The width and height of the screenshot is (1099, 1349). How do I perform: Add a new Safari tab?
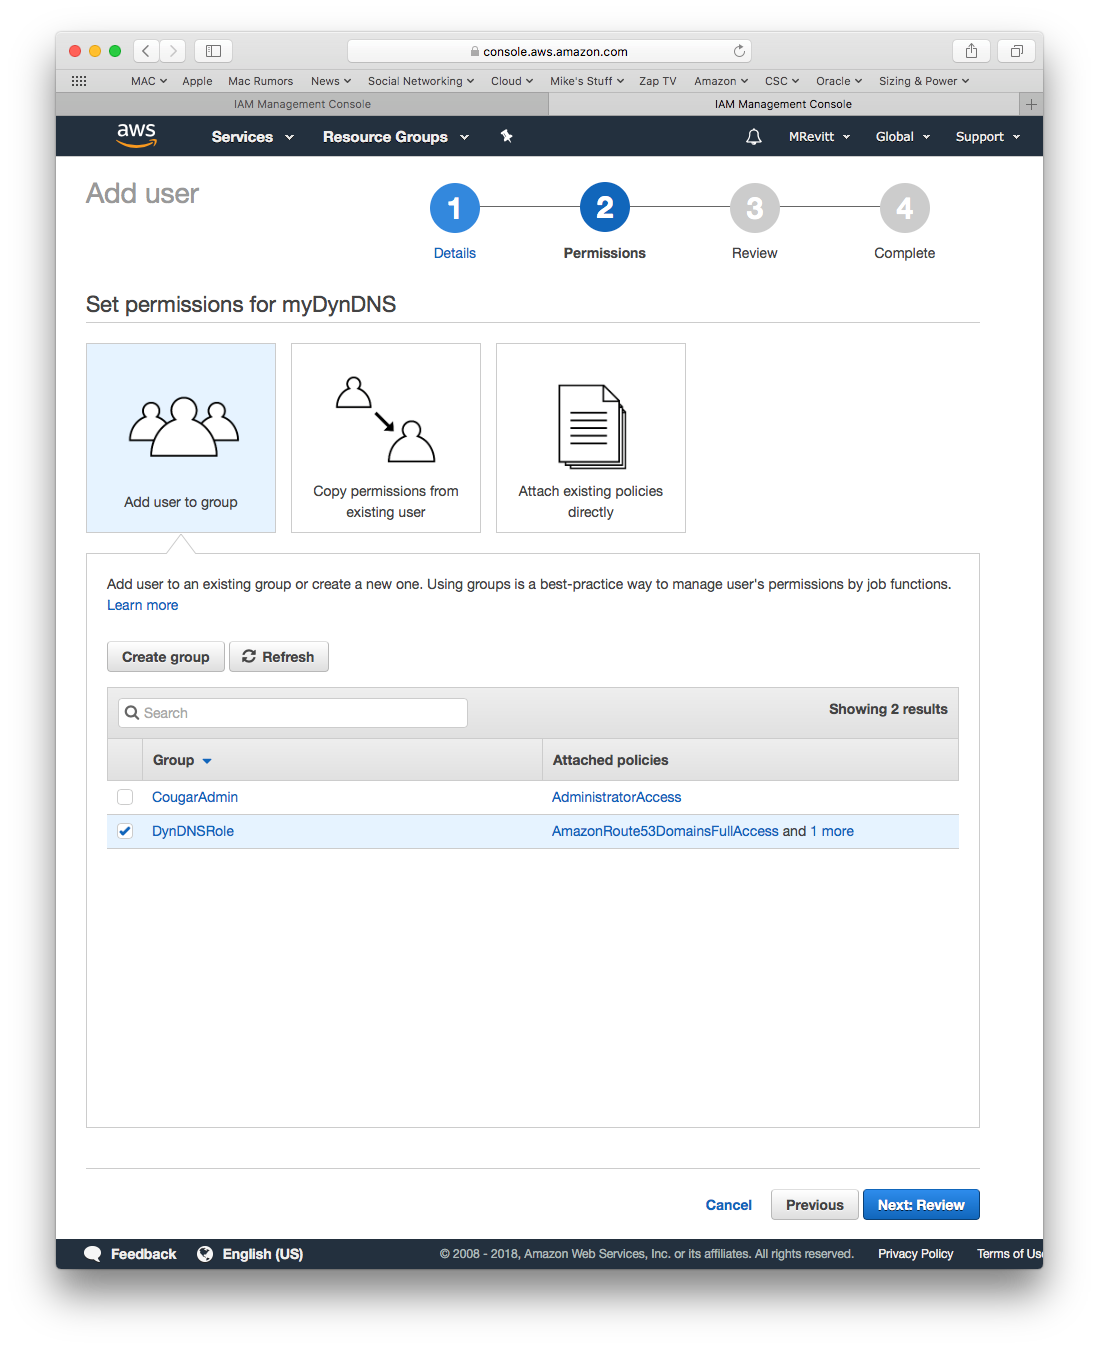click(x=1031, y=104)
